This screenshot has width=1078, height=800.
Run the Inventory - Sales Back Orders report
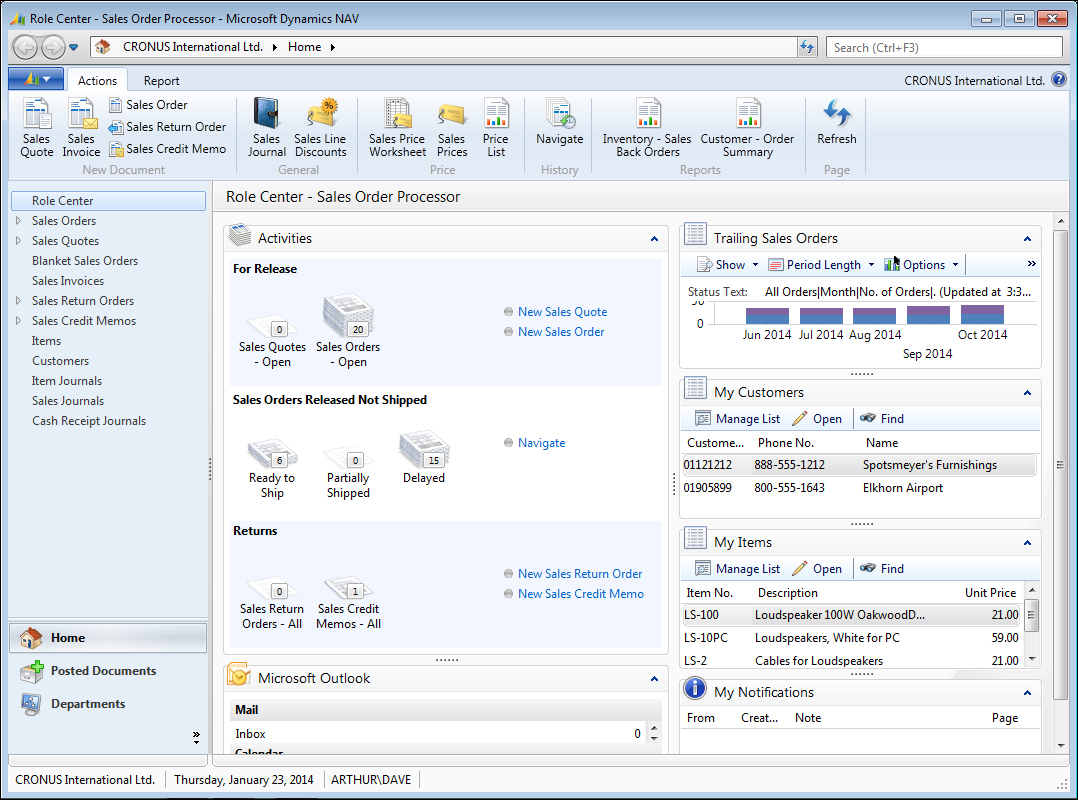point(647,128)
